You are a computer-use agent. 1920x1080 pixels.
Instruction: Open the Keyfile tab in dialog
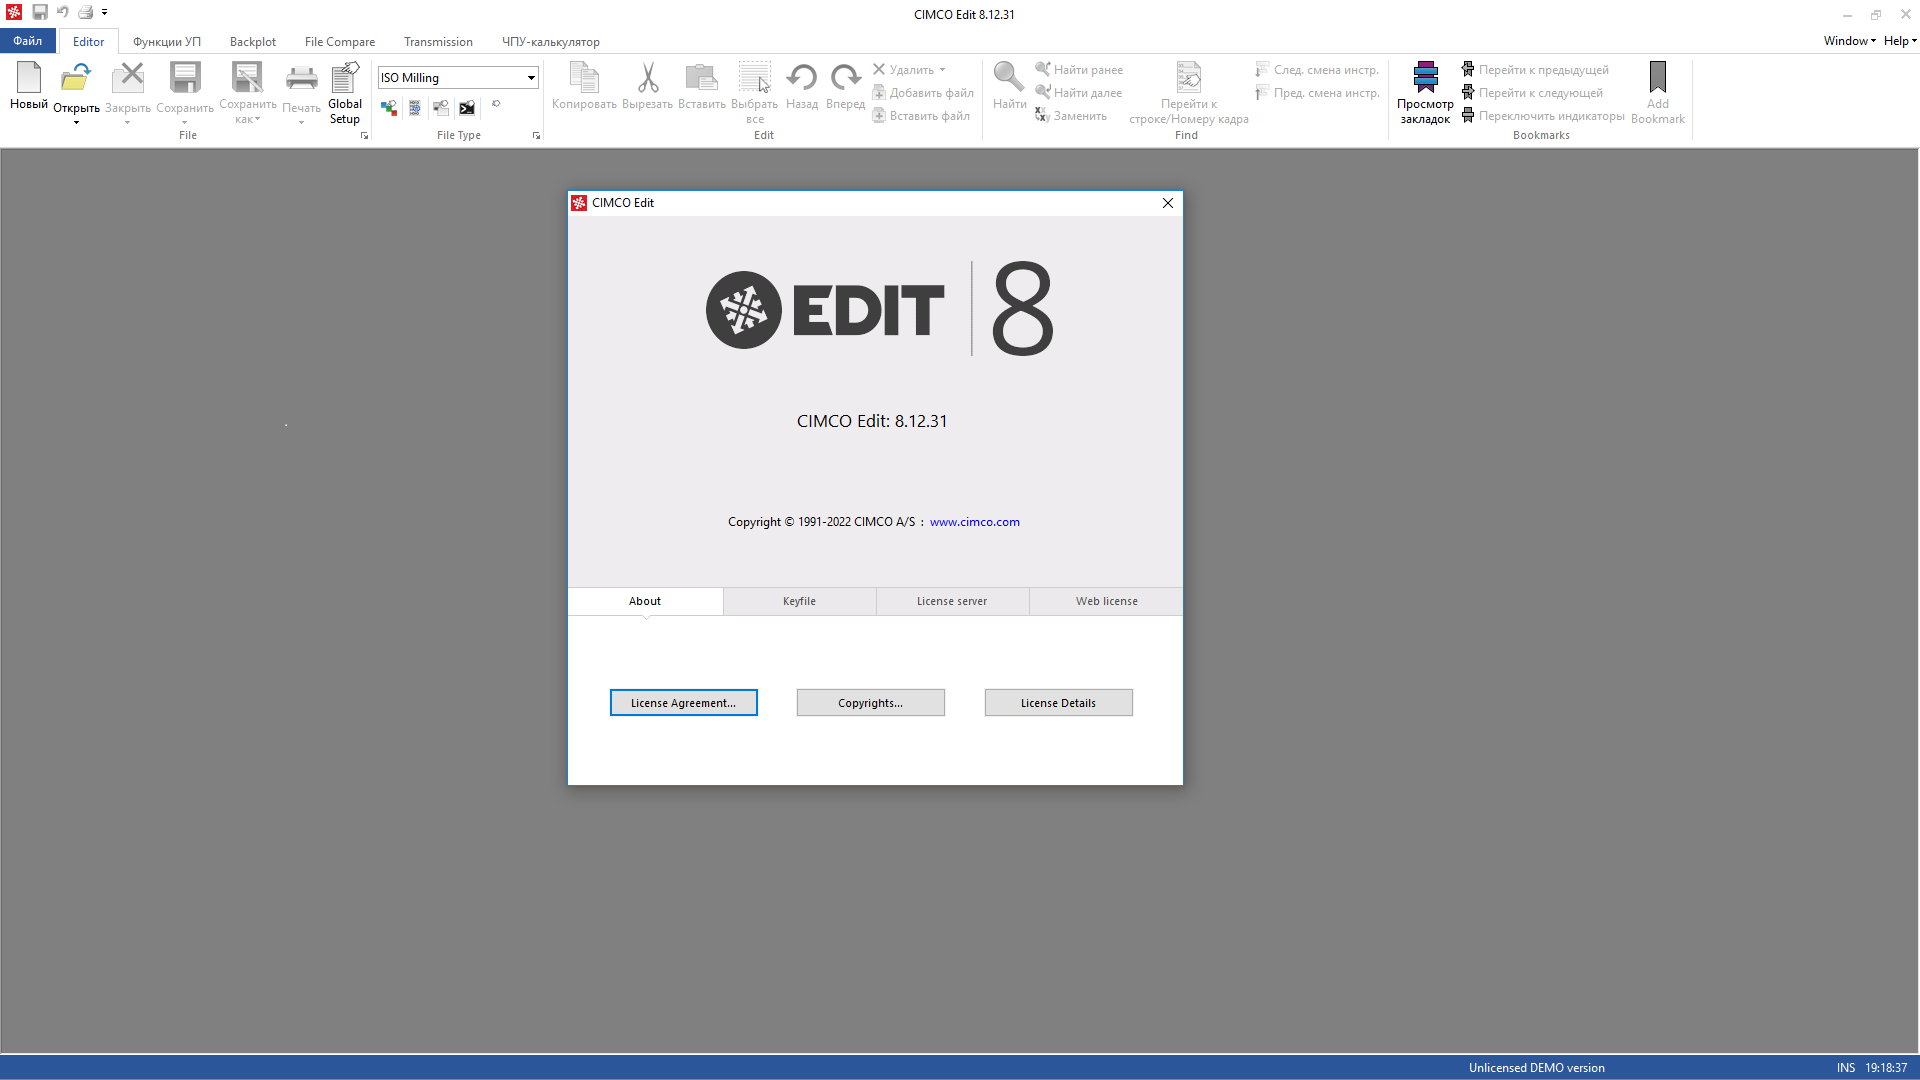799,601
